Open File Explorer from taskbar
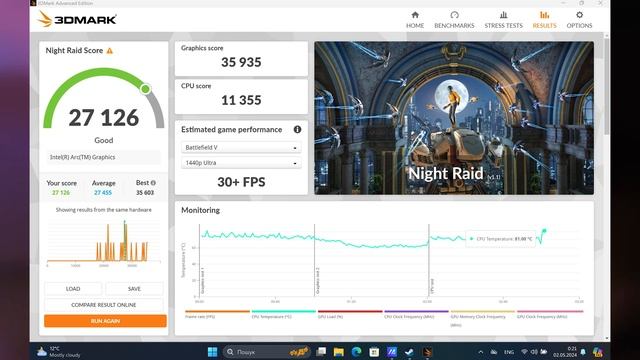The width and height of the screenshot is (640, 360). [338, 352]
